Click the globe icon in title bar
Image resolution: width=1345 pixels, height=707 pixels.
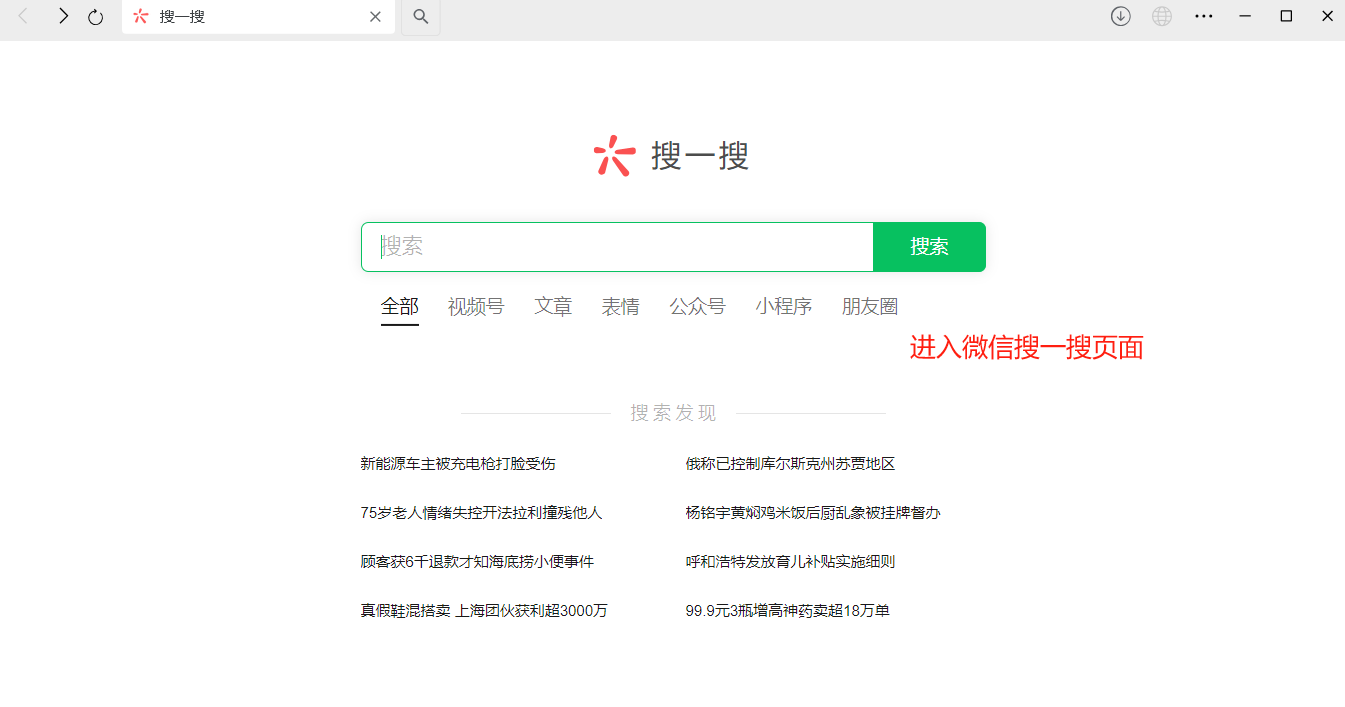[1162, 16]
